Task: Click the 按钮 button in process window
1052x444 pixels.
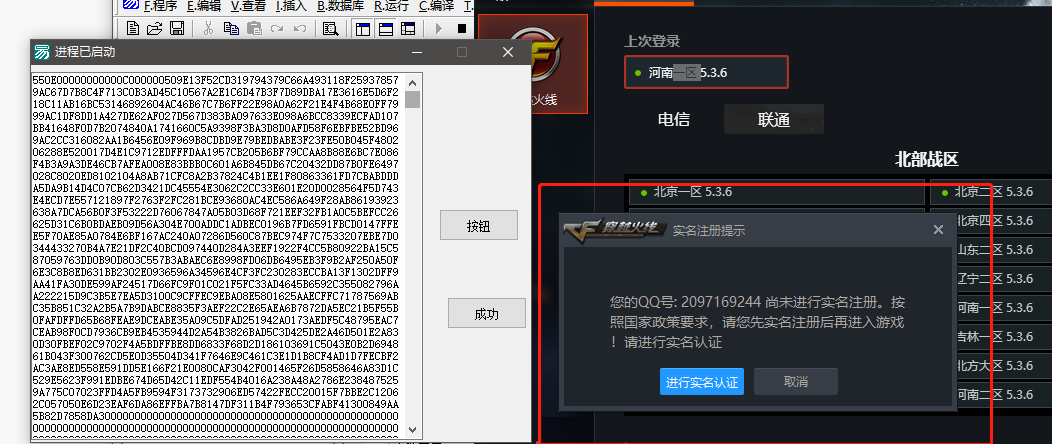Action: [x=478, y=225]
